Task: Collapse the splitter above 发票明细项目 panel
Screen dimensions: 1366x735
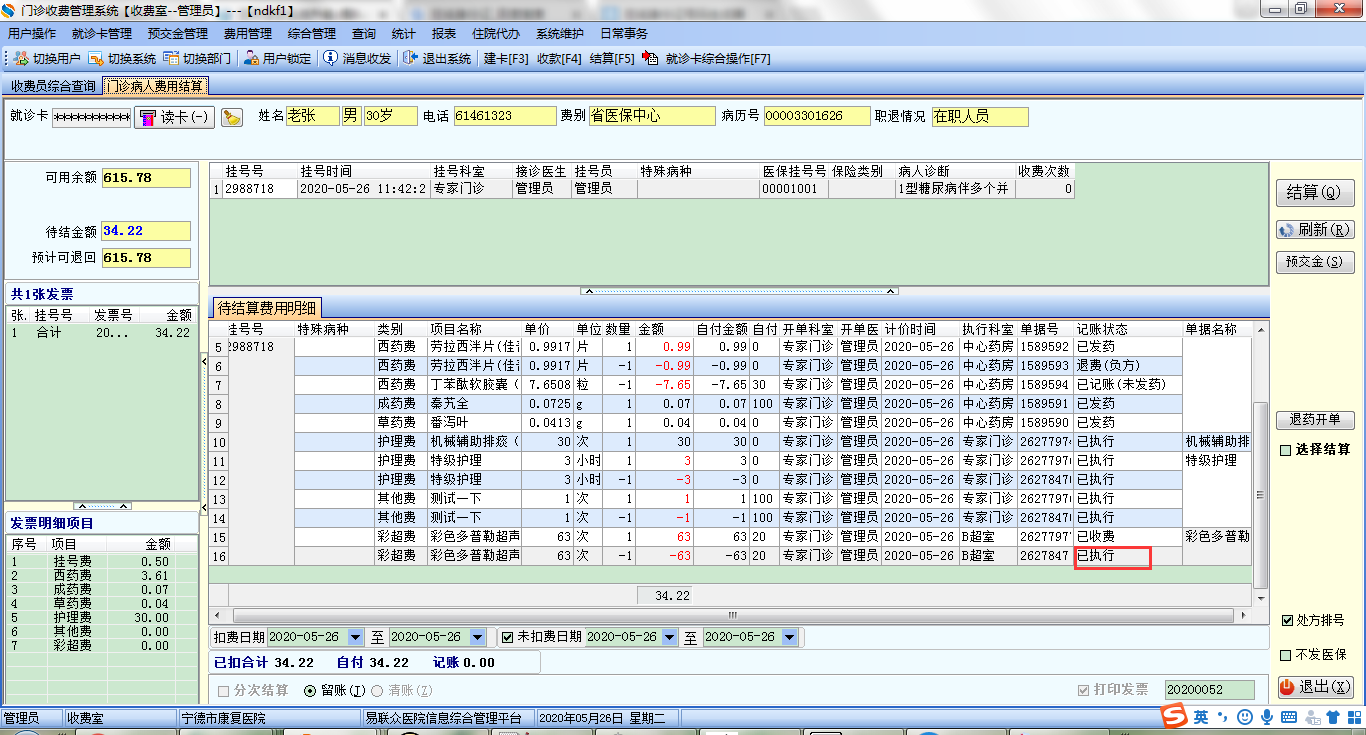Action: tap(103, 506)
